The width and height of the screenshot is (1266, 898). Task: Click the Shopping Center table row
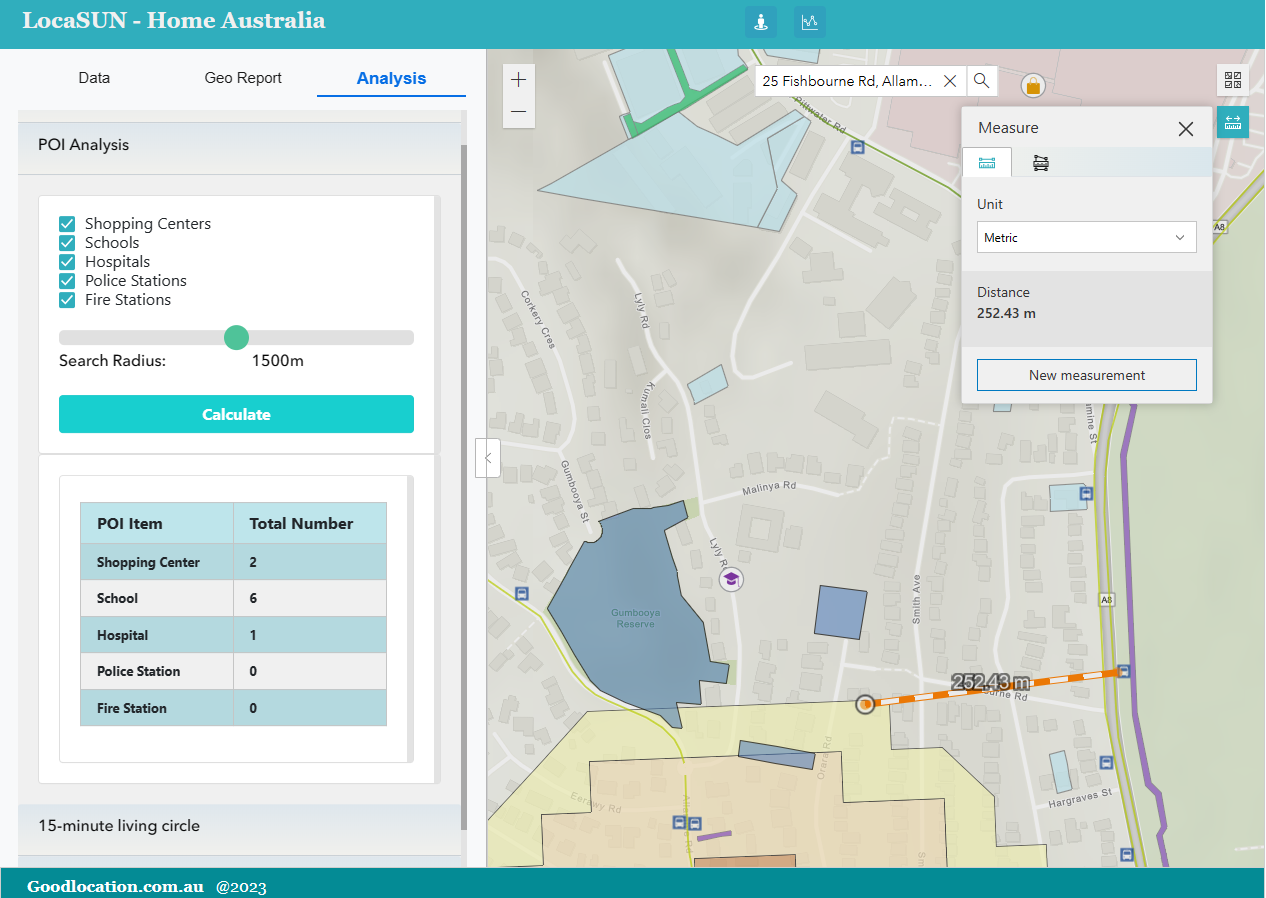pos(233,562)
